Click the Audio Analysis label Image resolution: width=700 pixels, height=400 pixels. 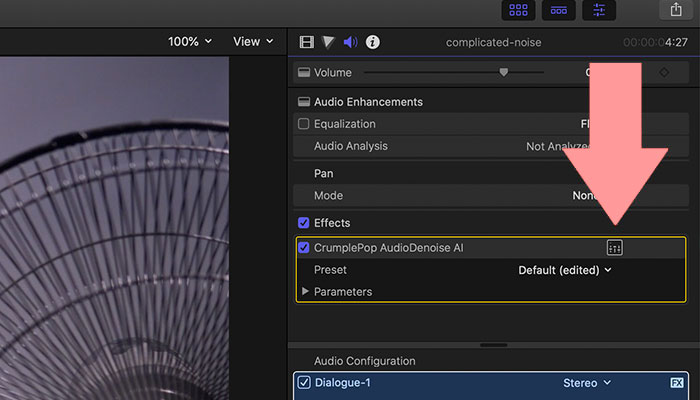pos(350,146)
